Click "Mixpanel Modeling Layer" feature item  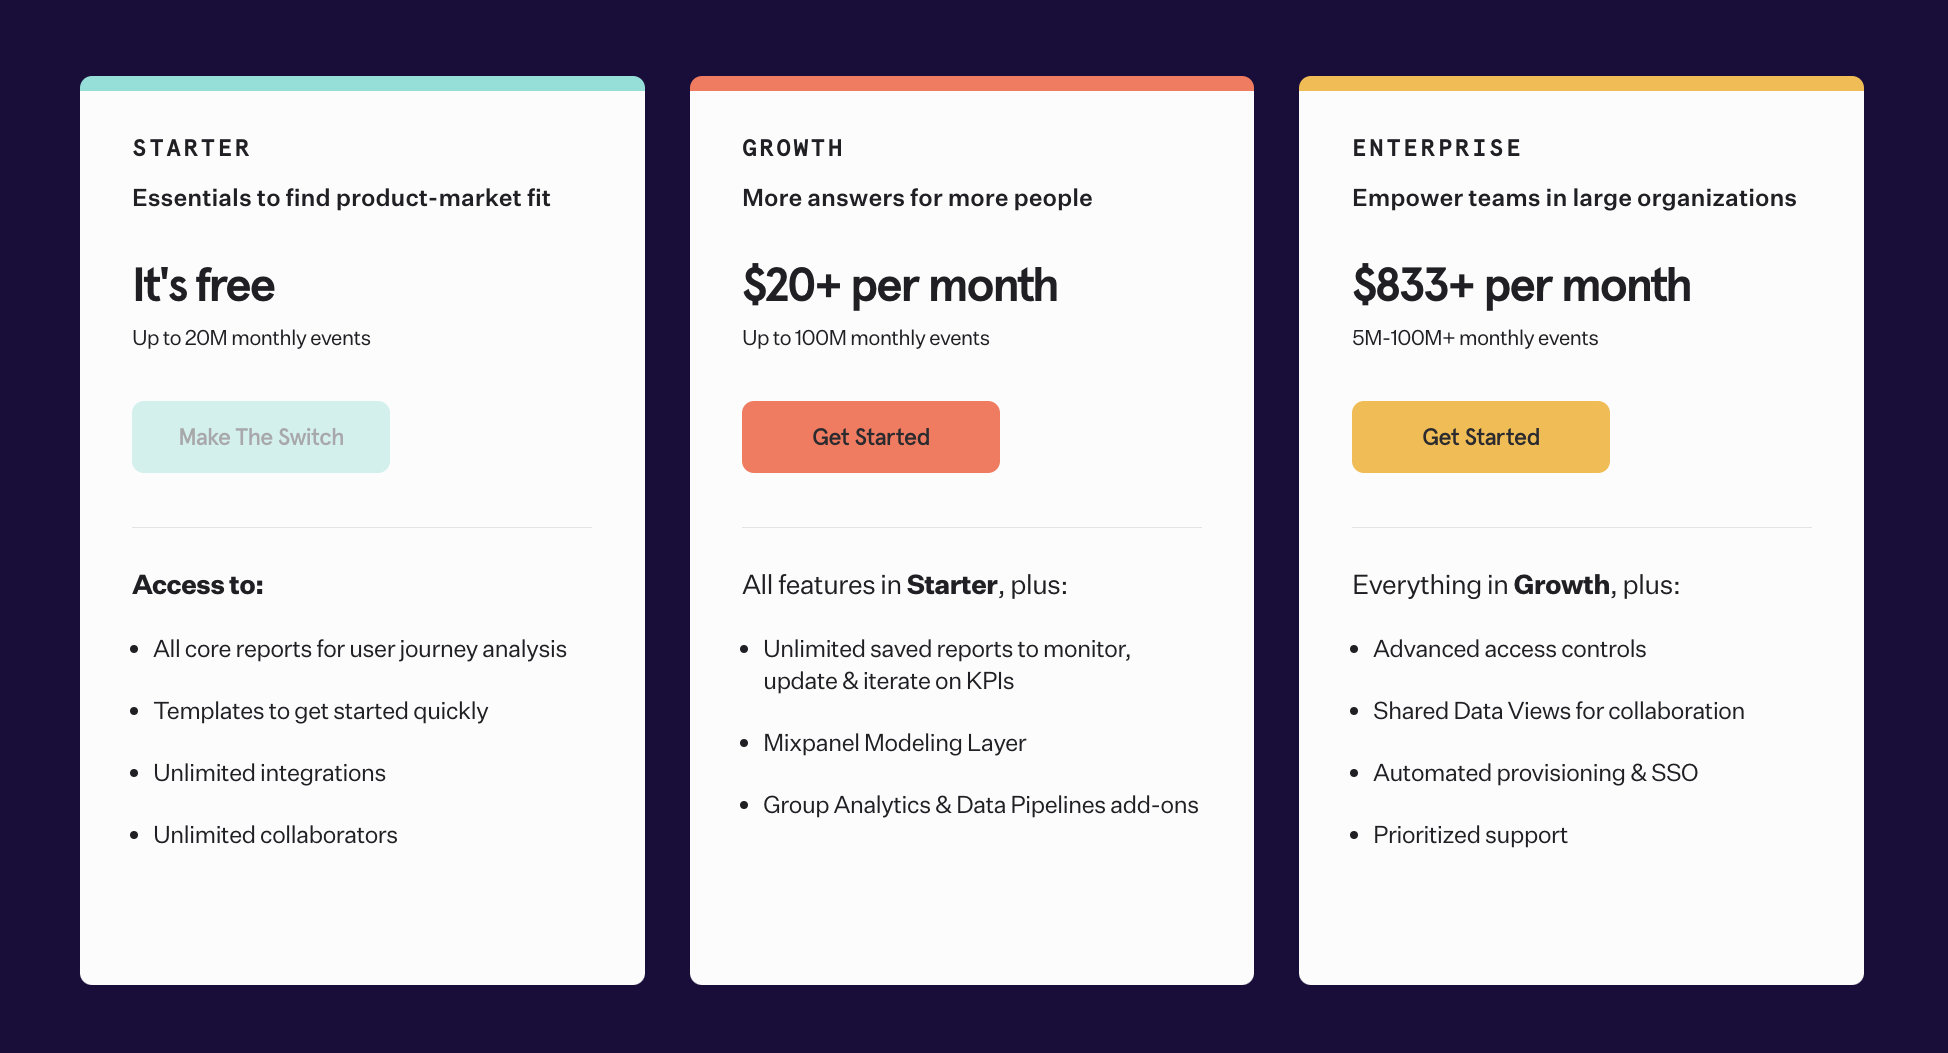point(894,743)
